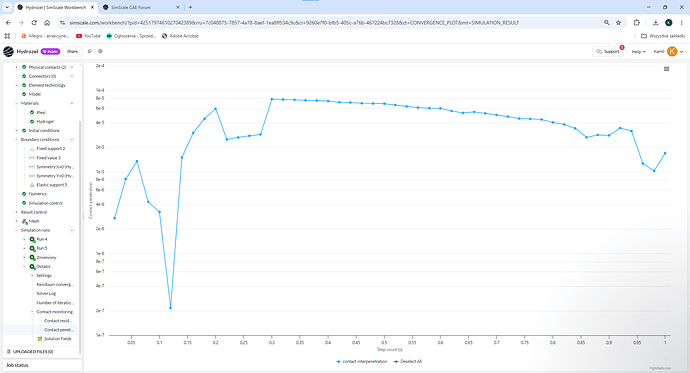Reload the browser page

(x=34, y=22)
